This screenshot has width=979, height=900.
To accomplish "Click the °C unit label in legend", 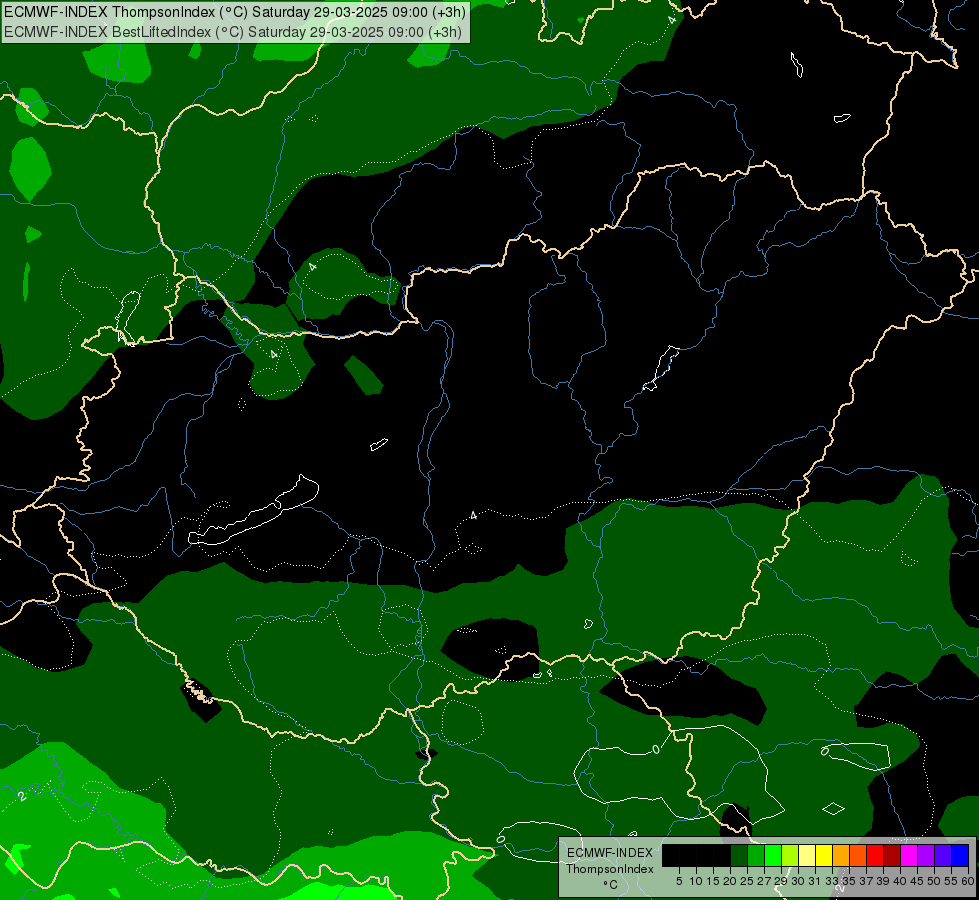I will pyautogui.click(x=610, y=885).
